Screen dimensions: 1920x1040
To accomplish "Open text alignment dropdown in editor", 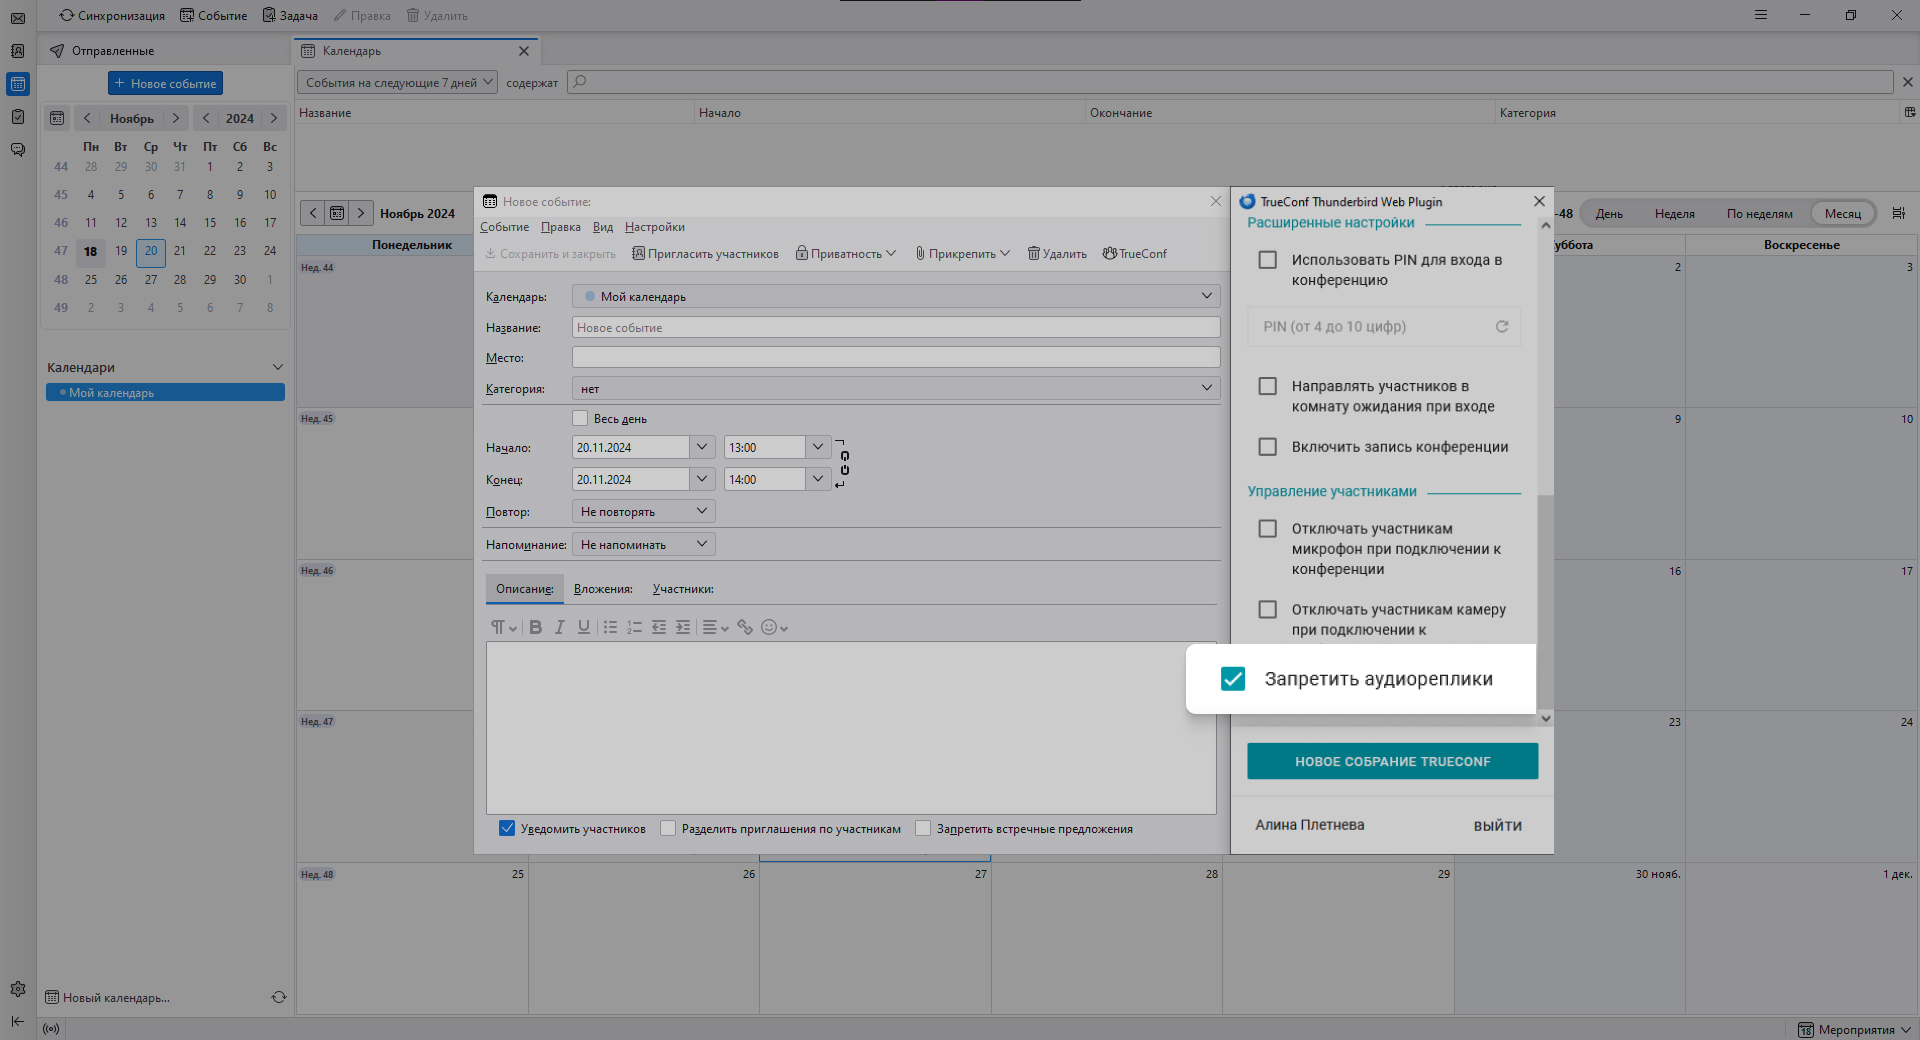I will click(715, 627).
